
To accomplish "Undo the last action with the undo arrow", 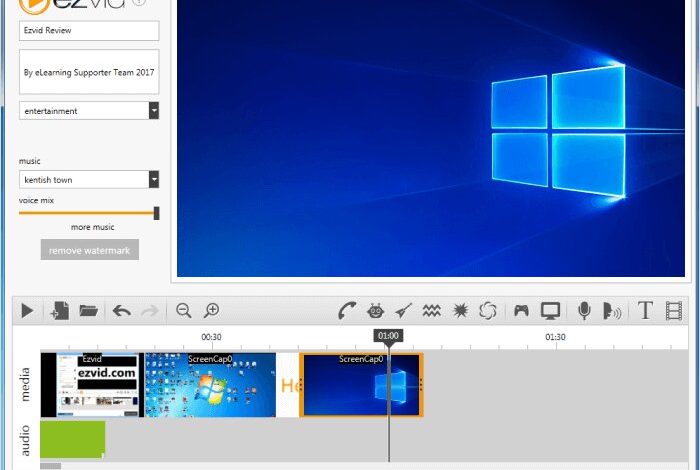I will 121,311.
